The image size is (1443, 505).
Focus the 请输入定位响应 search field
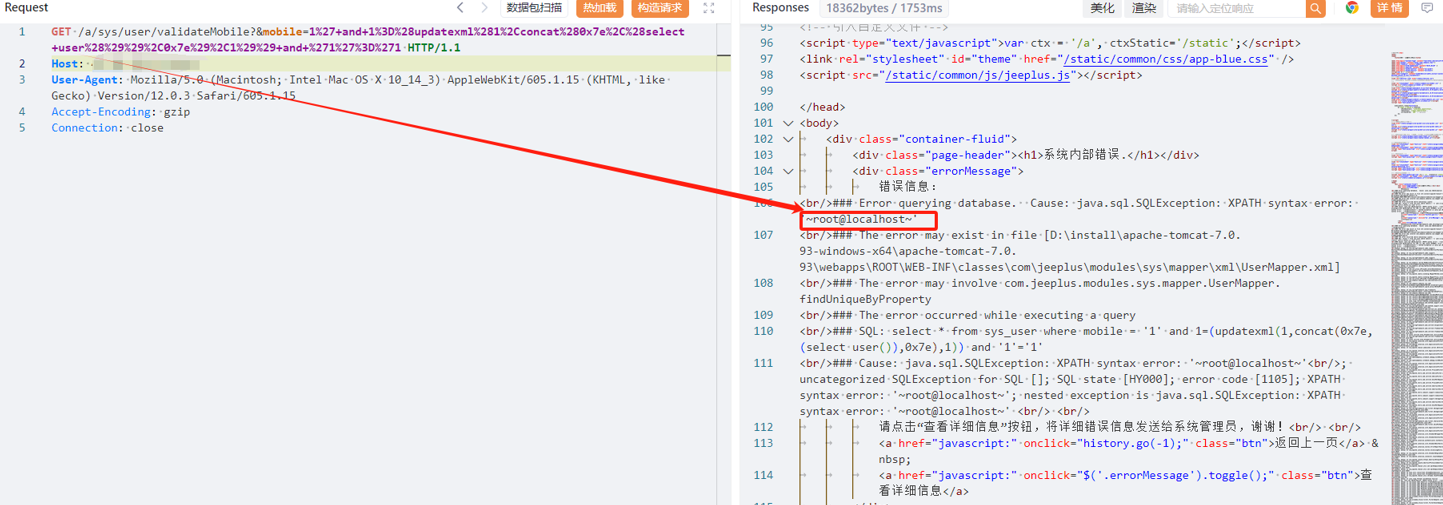coord(1237,8)
